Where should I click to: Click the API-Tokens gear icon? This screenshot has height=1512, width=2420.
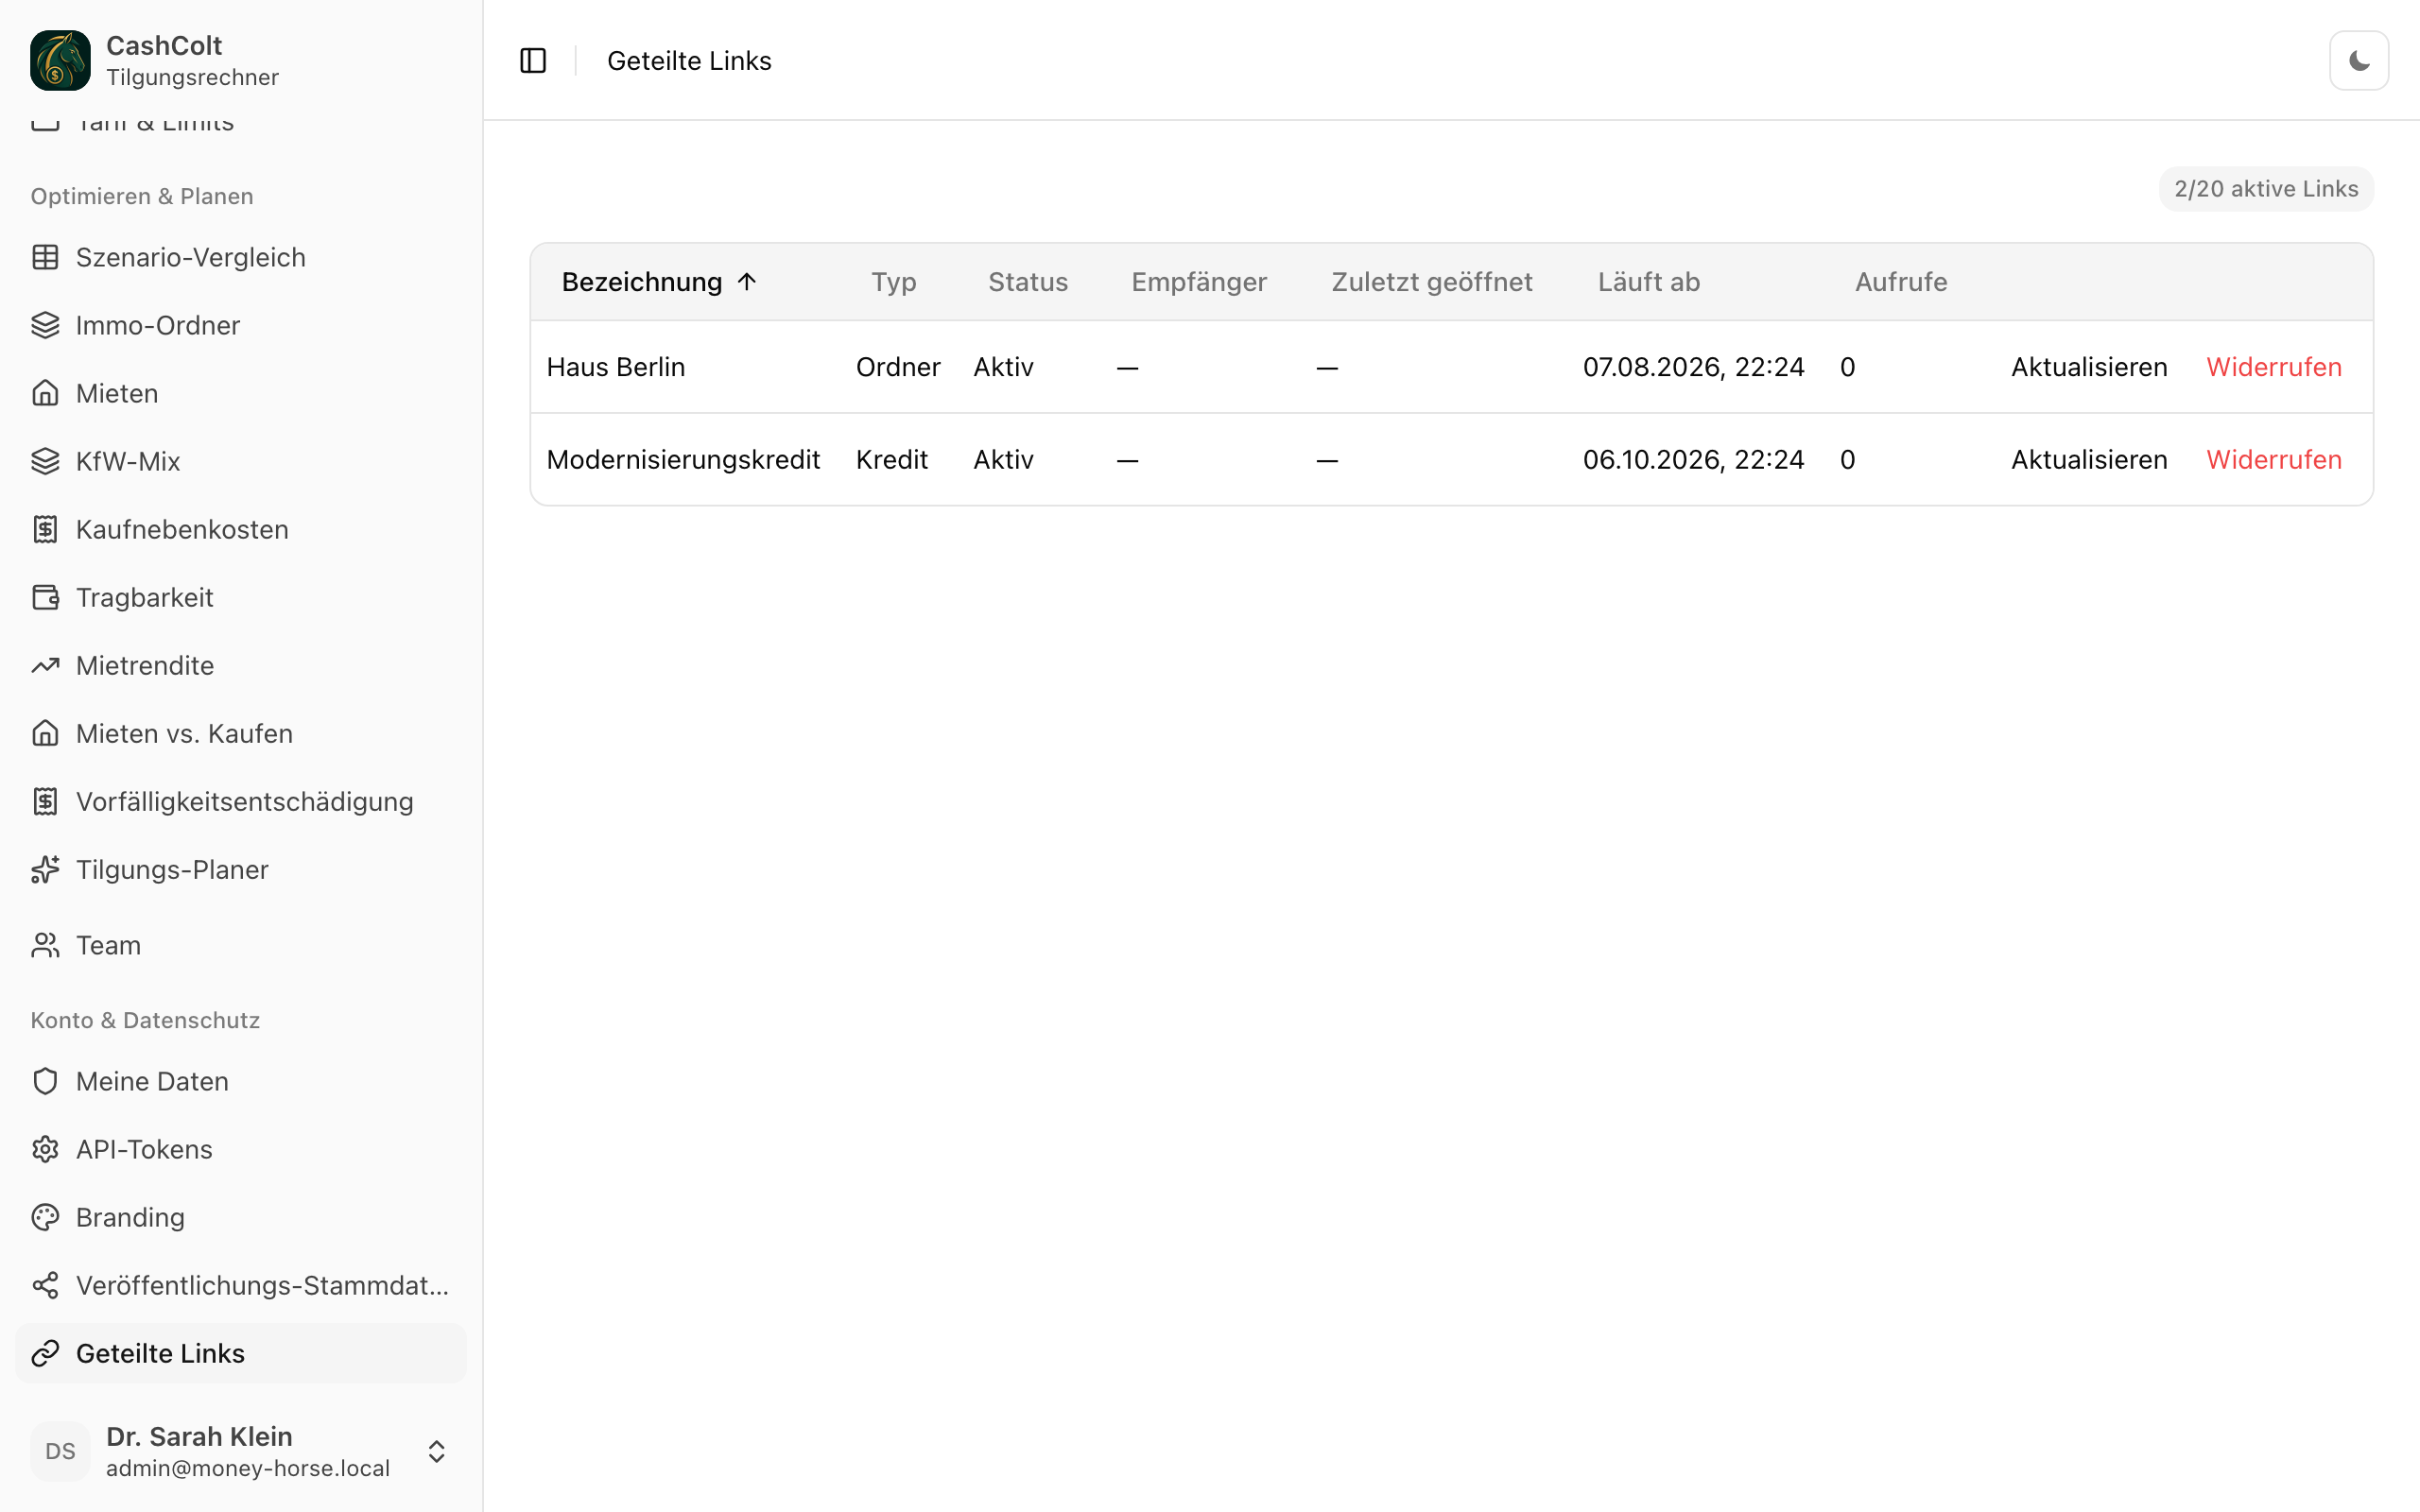pyautogui.click(x=45, y=1149)
